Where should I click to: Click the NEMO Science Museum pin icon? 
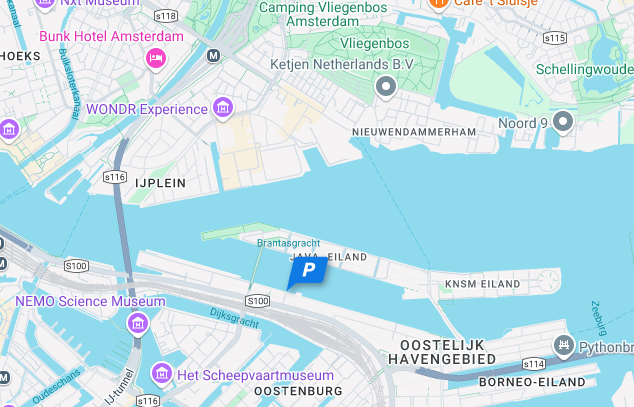(x=138, y=324)
